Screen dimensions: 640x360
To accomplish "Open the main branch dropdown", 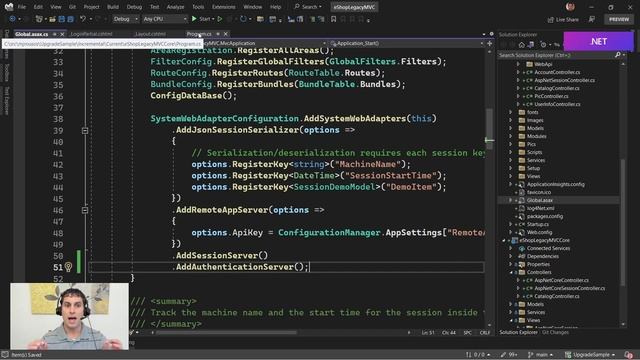I will pos(540,355).
